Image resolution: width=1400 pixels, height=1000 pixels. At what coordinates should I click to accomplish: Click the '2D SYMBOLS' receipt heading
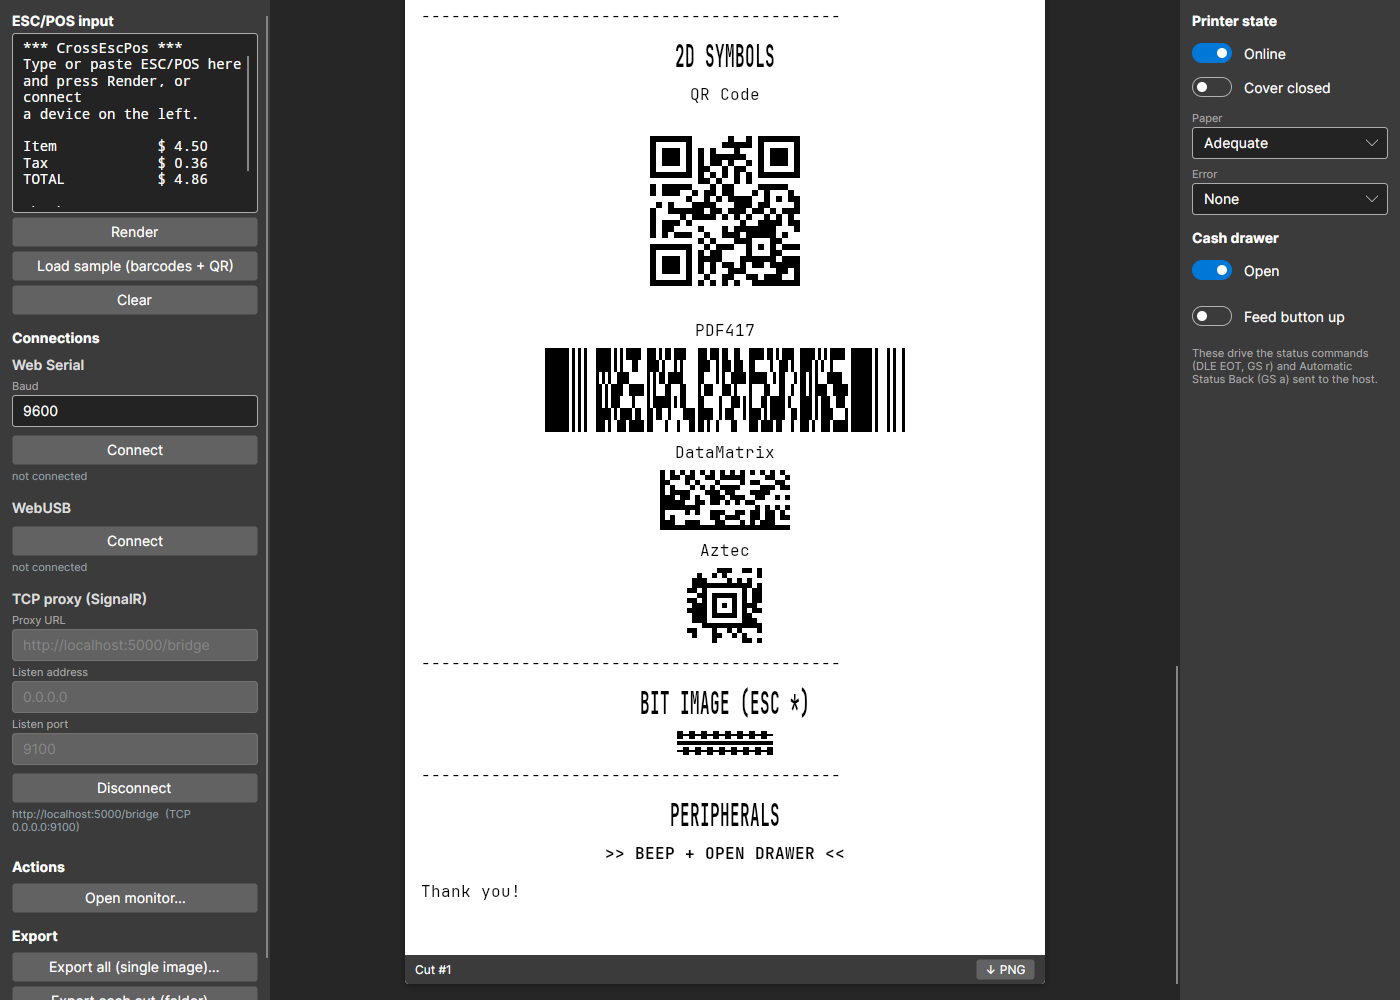coord(725,57)
